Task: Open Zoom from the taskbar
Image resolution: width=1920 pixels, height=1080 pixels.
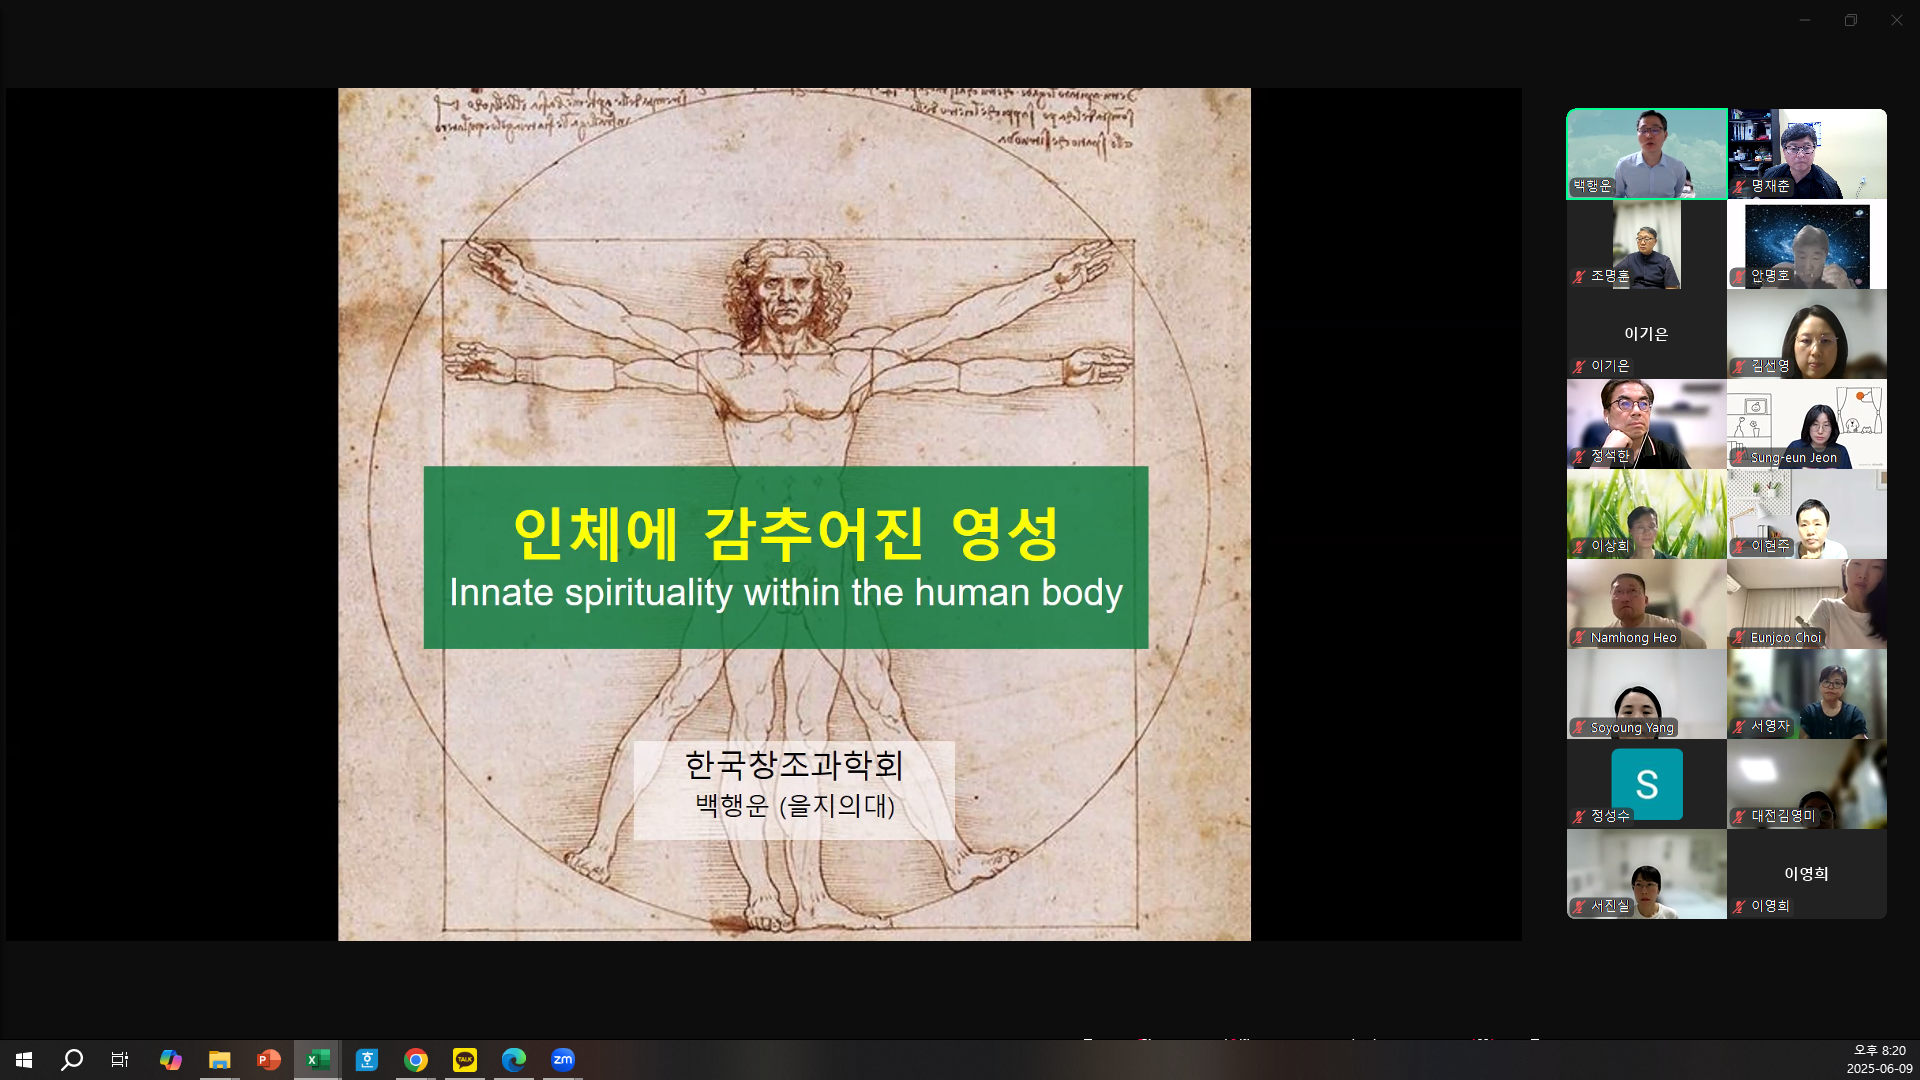Action: click(563, 1060)
